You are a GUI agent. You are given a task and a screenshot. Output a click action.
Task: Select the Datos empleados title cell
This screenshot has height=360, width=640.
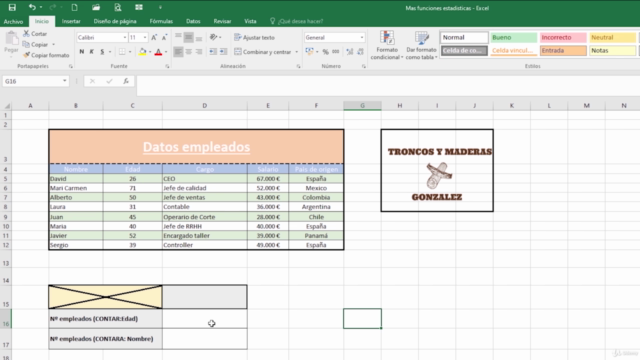point(196,147)
